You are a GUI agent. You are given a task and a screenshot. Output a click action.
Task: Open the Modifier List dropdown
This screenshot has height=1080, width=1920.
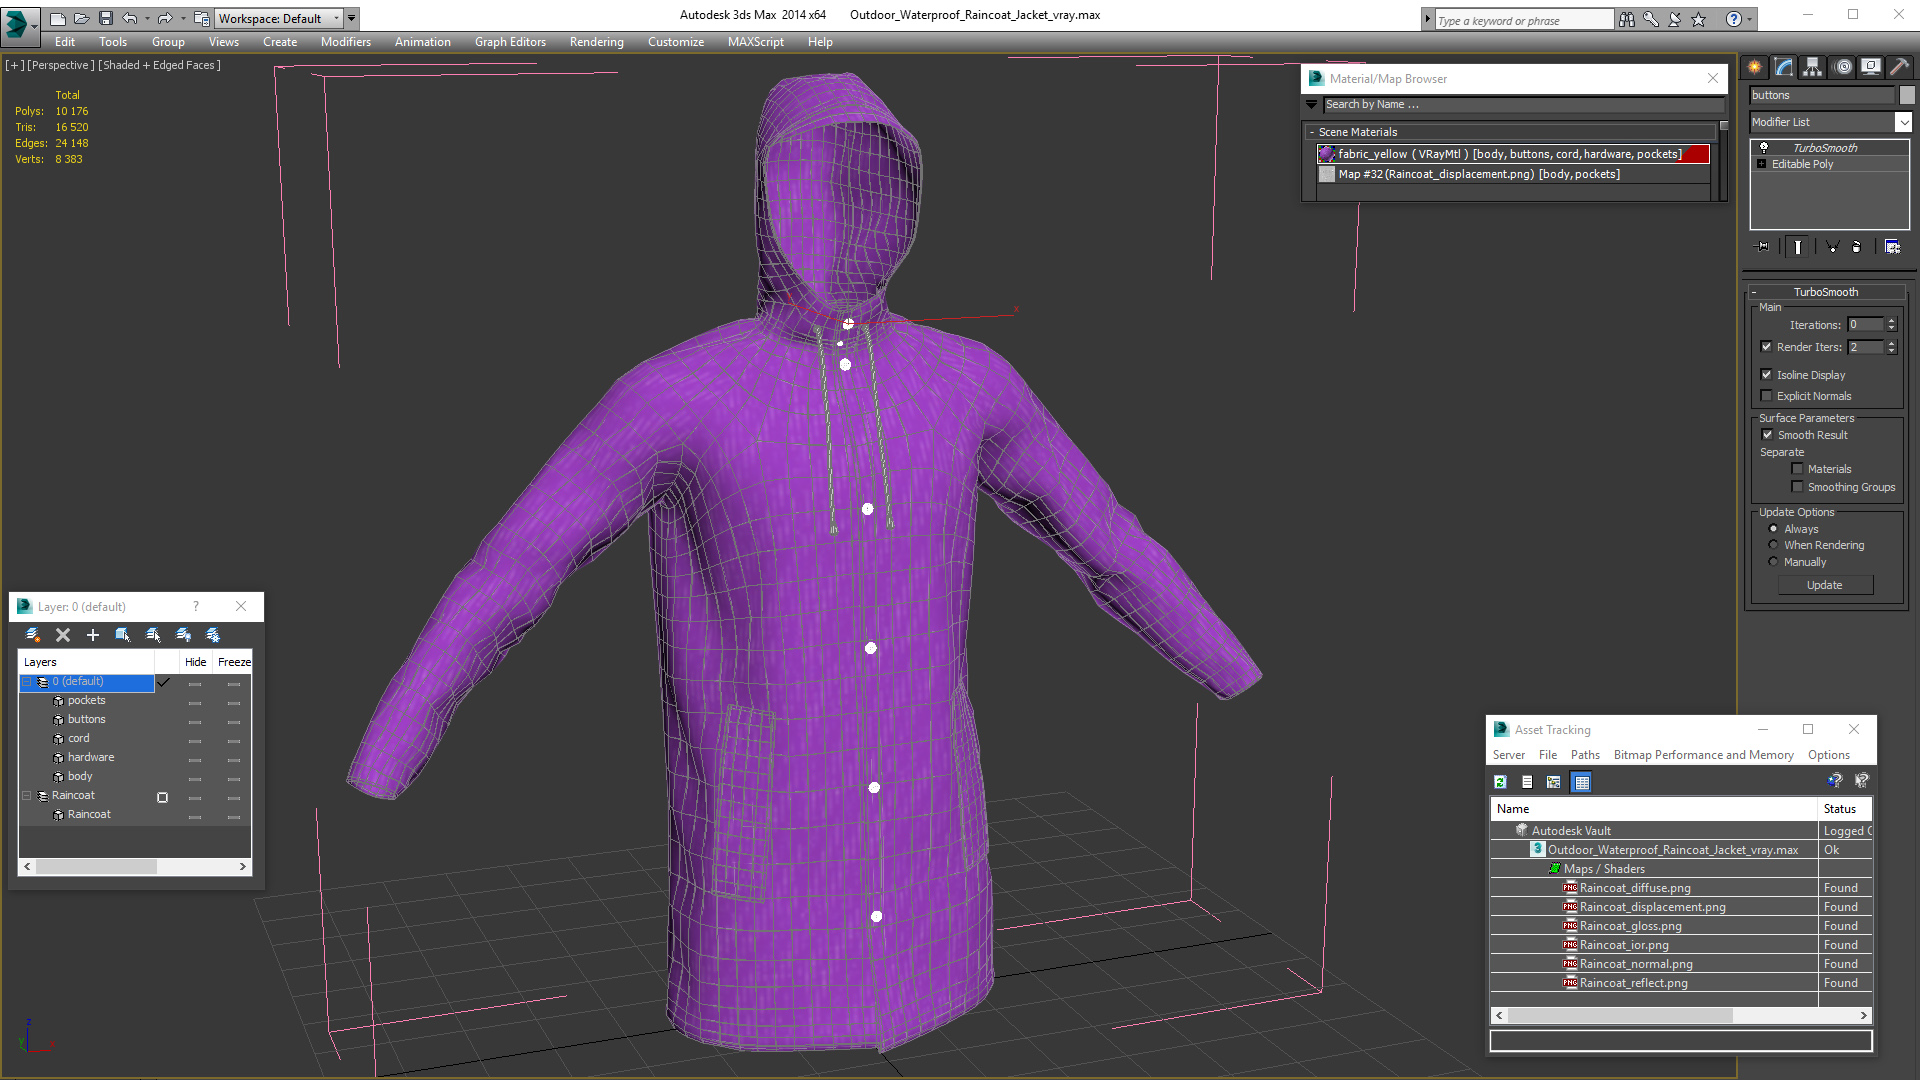click(1903, 122)
